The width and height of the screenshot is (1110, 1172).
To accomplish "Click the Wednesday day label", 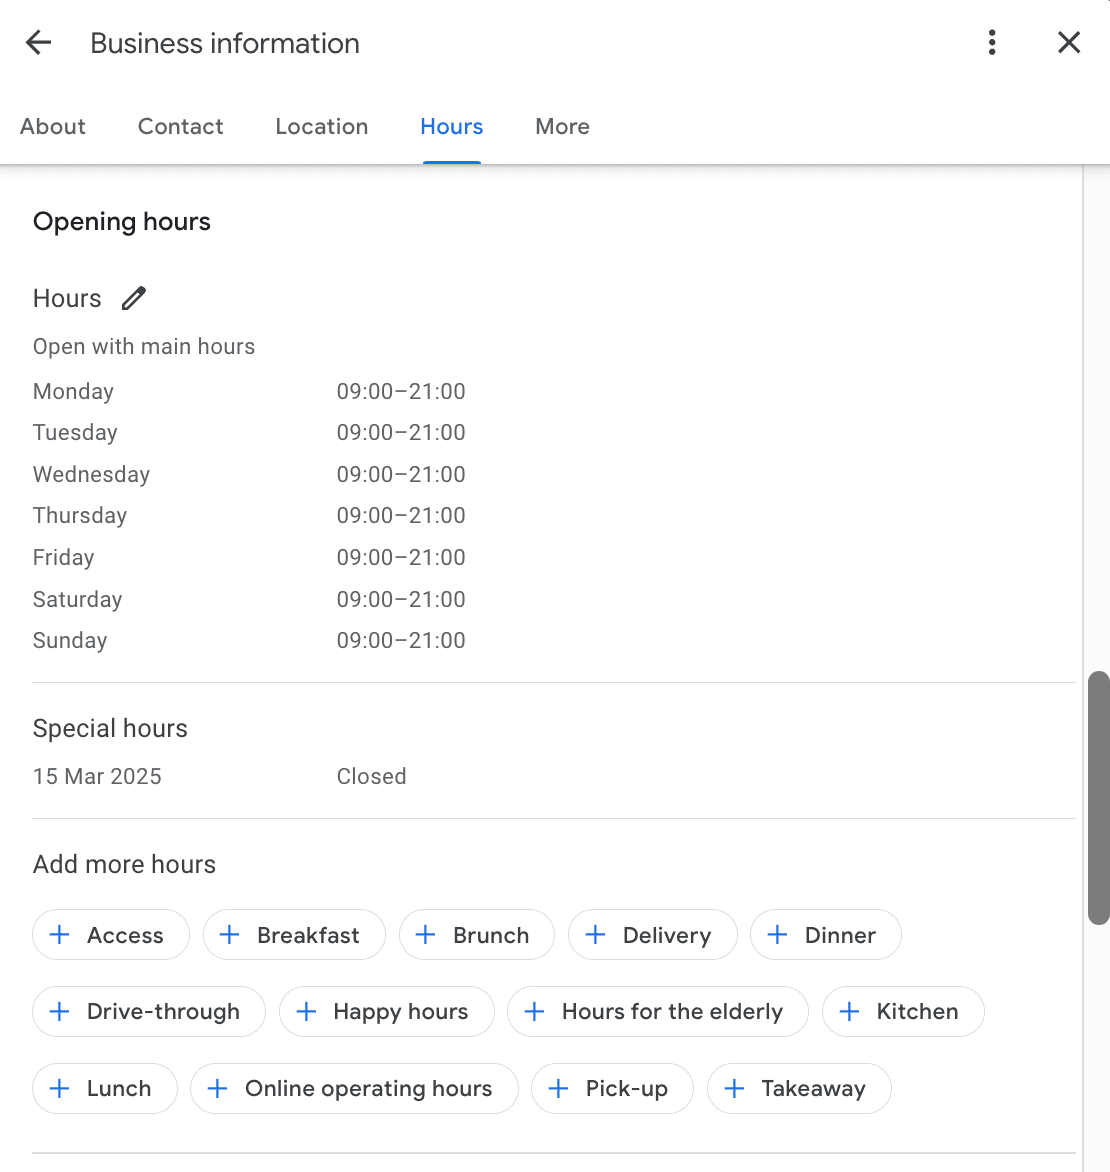I will (91, 474).
